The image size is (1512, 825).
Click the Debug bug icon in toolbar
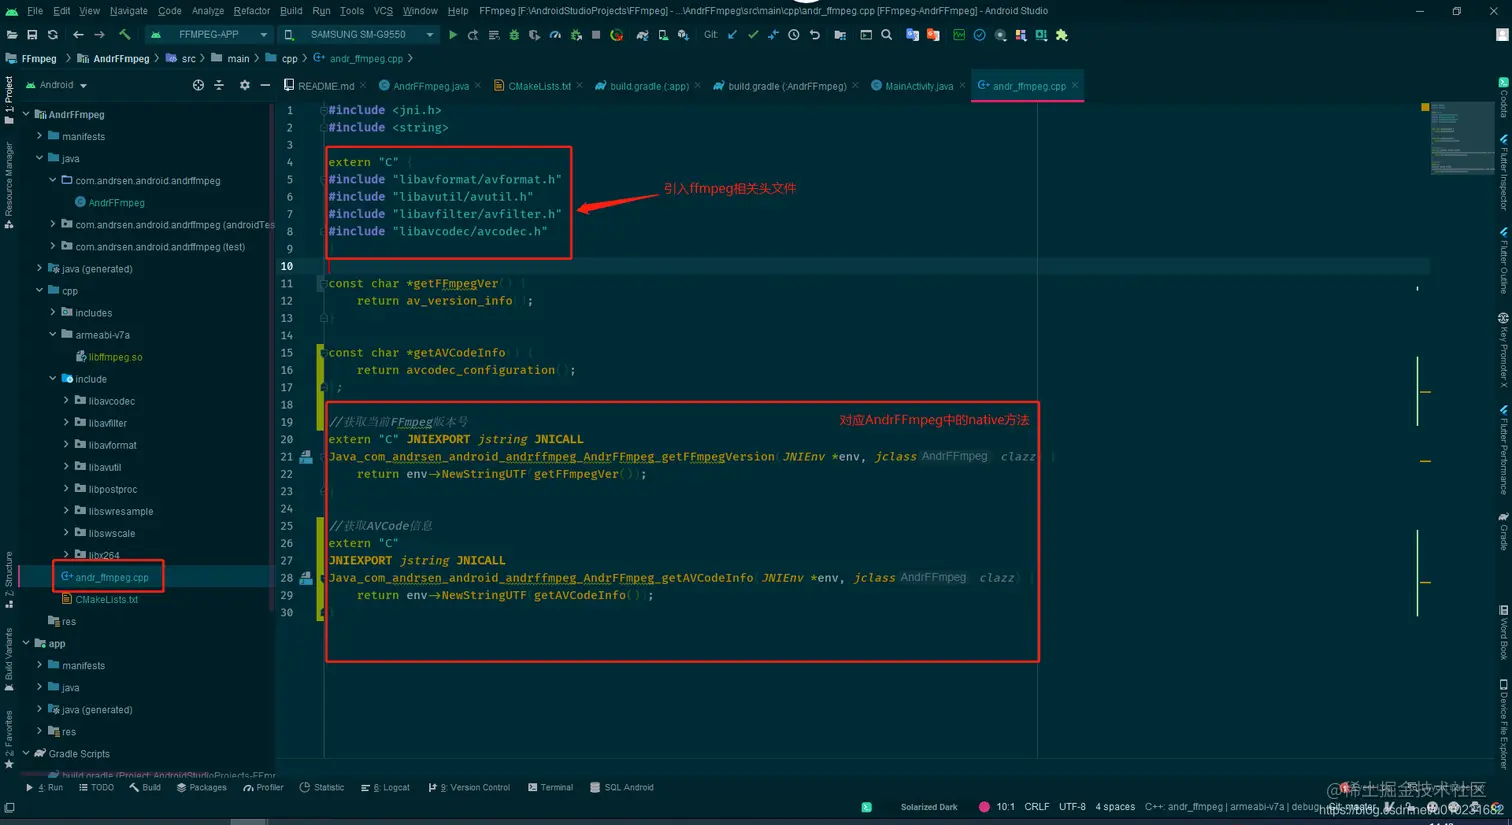click(514, 35)
